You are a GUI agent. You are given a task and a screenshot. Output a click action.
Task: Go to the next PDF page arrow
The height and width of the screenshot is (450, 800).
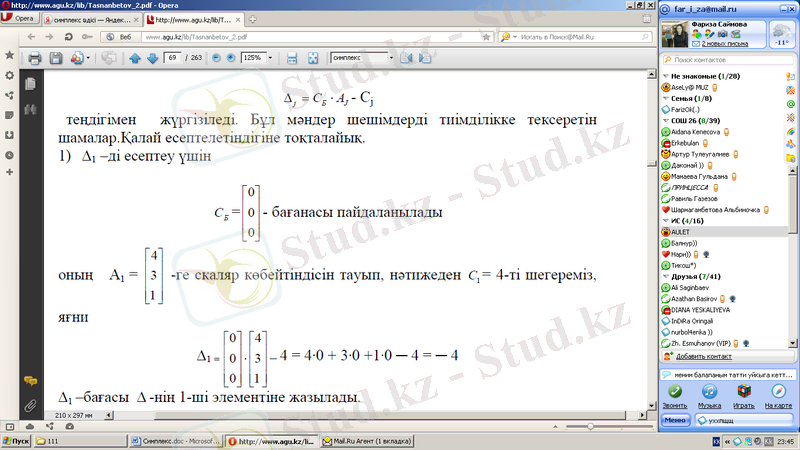point(153,58)
